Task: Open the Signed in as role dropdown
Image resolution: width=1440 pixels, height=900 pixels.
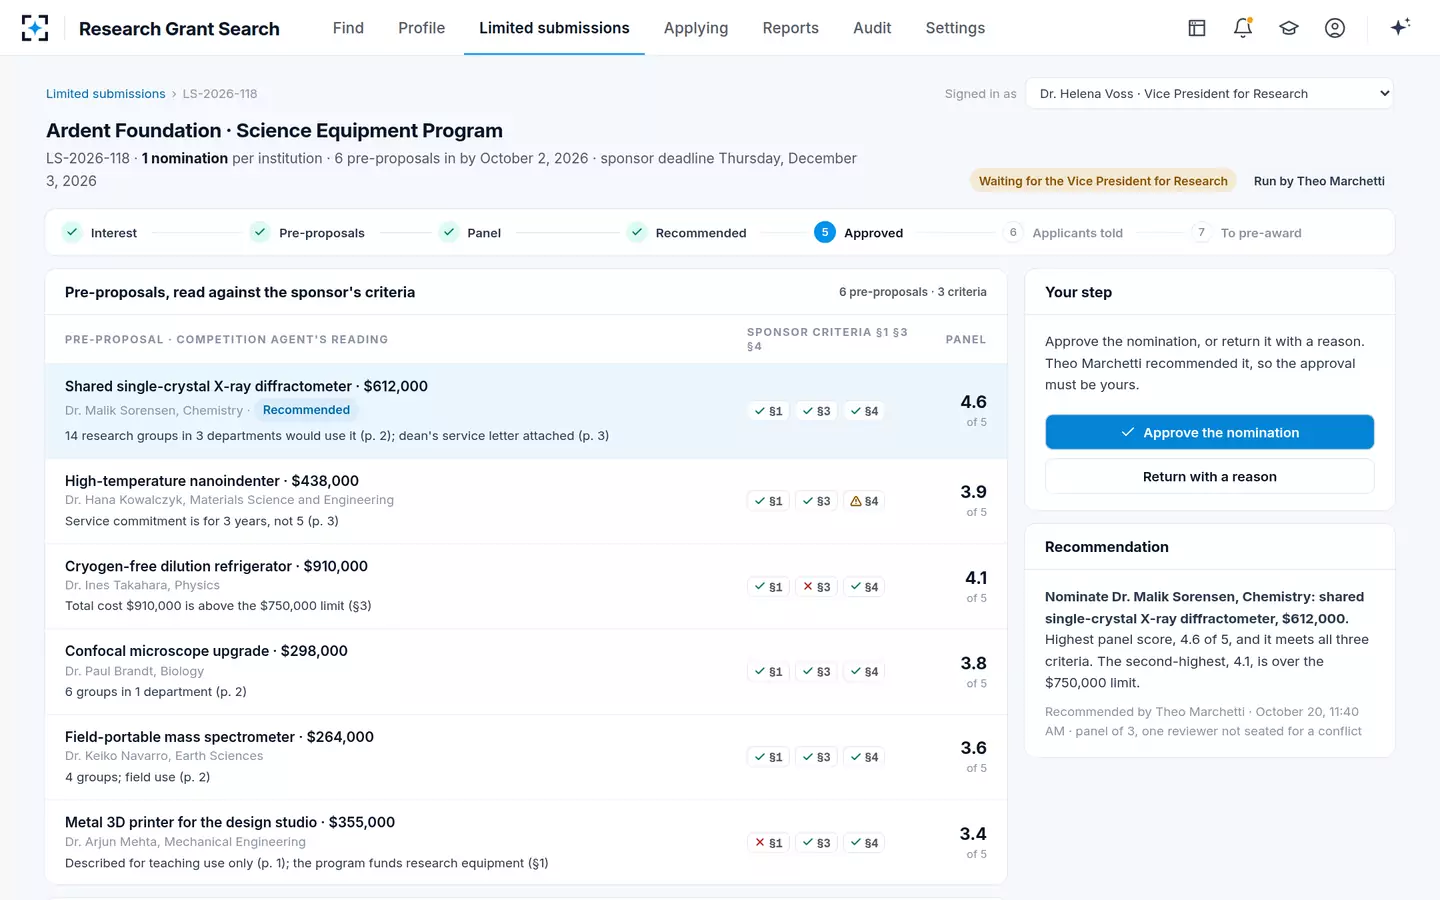Action: (1210, 94)
